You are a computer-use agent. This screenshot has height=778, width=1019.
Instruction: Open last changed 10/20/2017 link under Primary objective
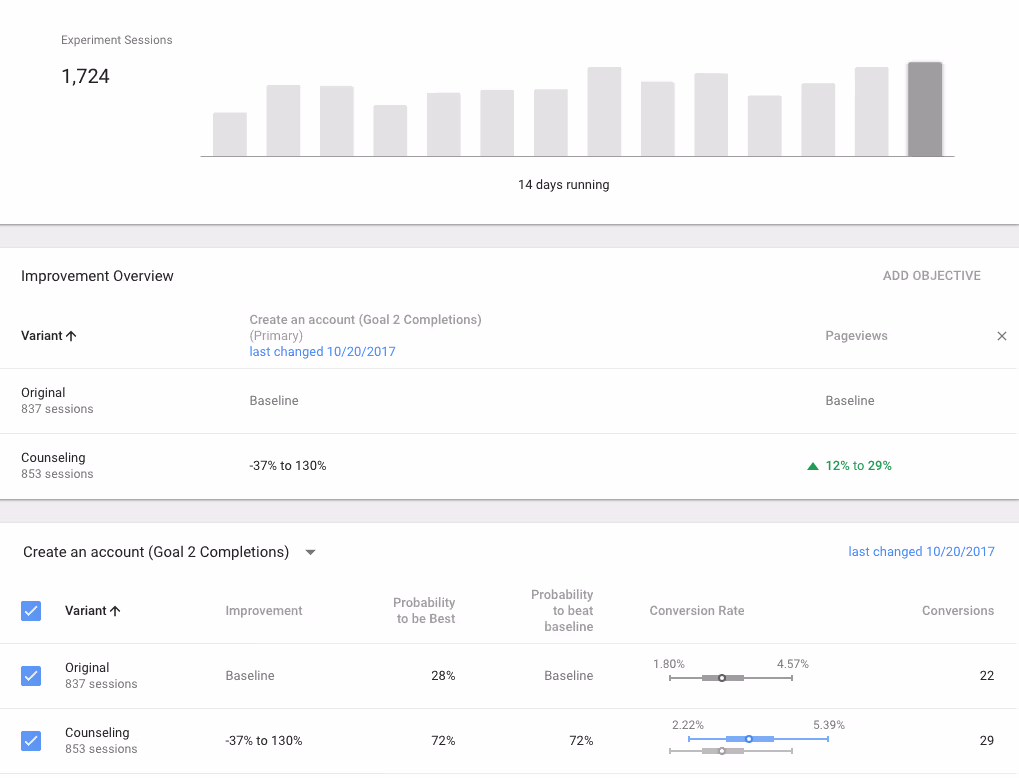click(322, 352)
